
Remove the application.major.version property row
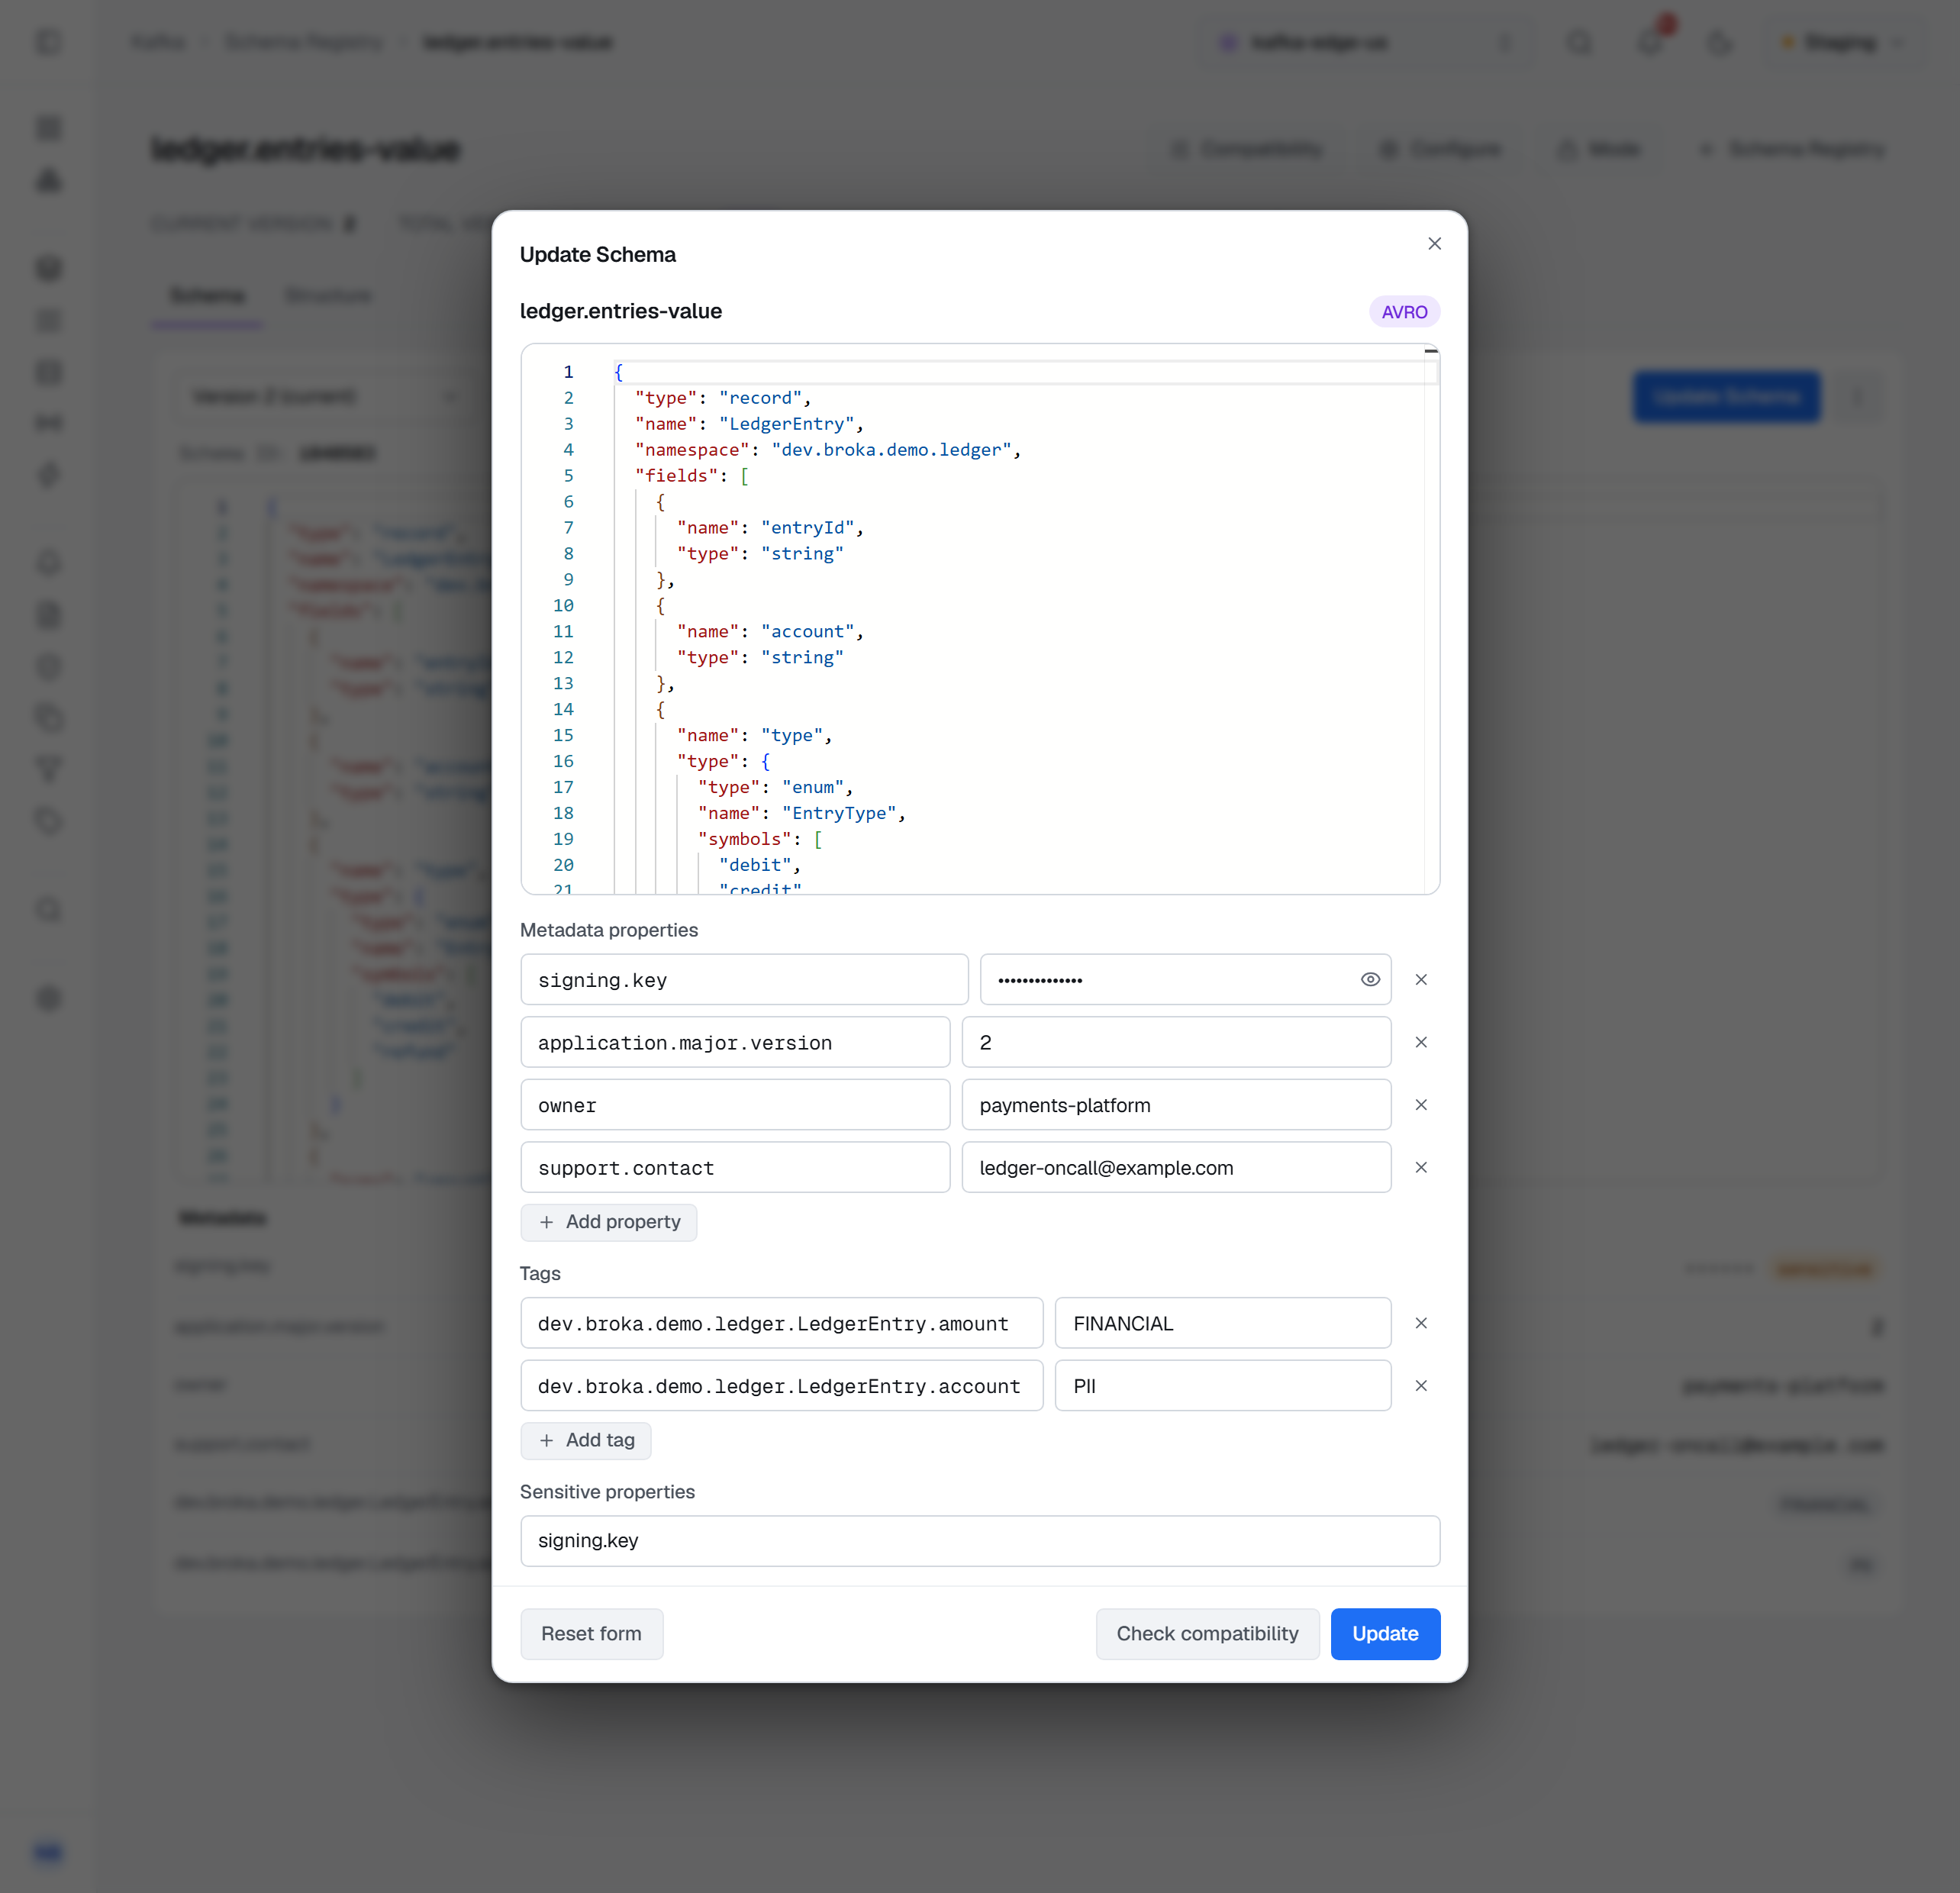1421,1042
